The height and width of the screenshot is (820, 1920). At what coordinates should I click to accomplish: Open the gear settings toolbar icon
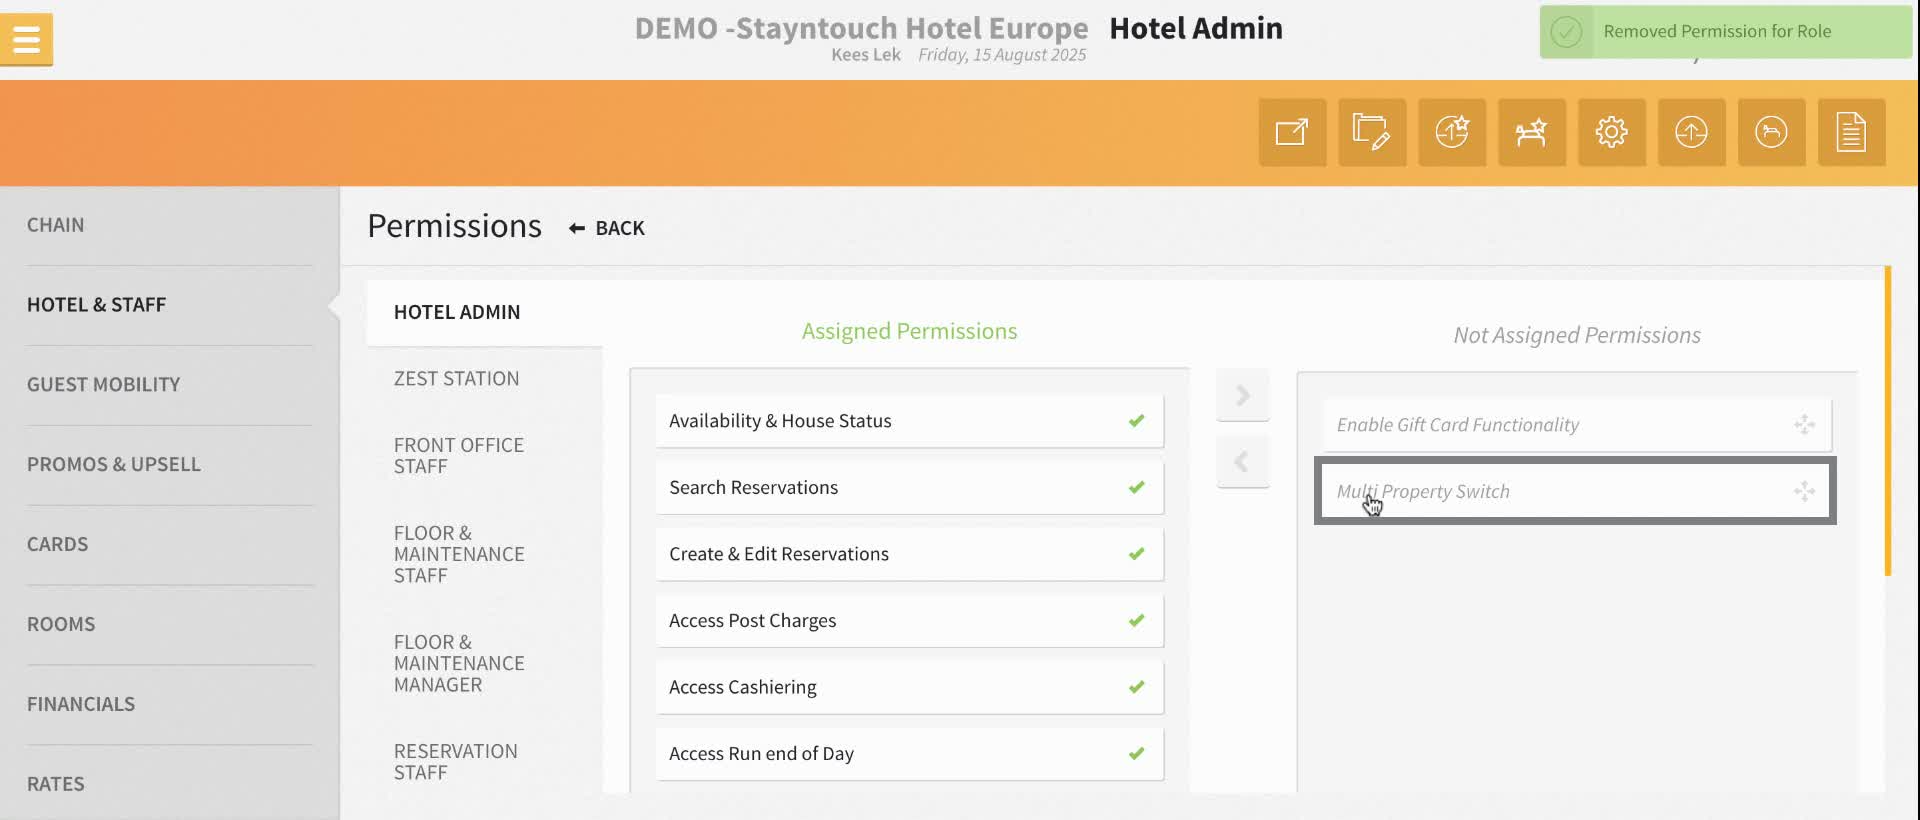(1612, 132)
